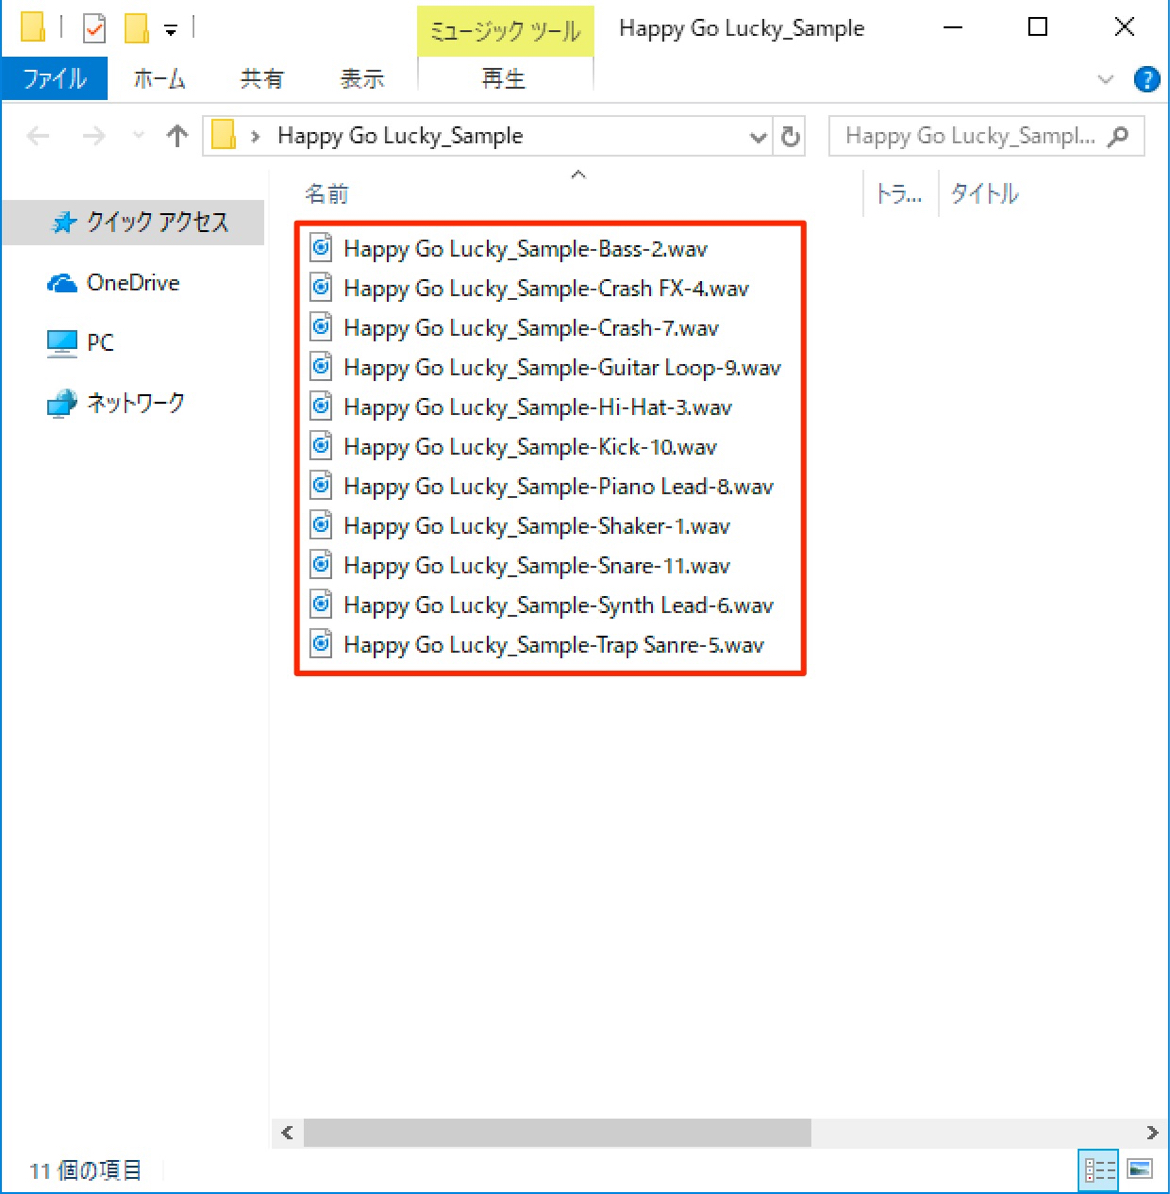Click the audio file icon of Piano Lead-8.wav
The image size is (1170, 1194).
pos(321,485)
